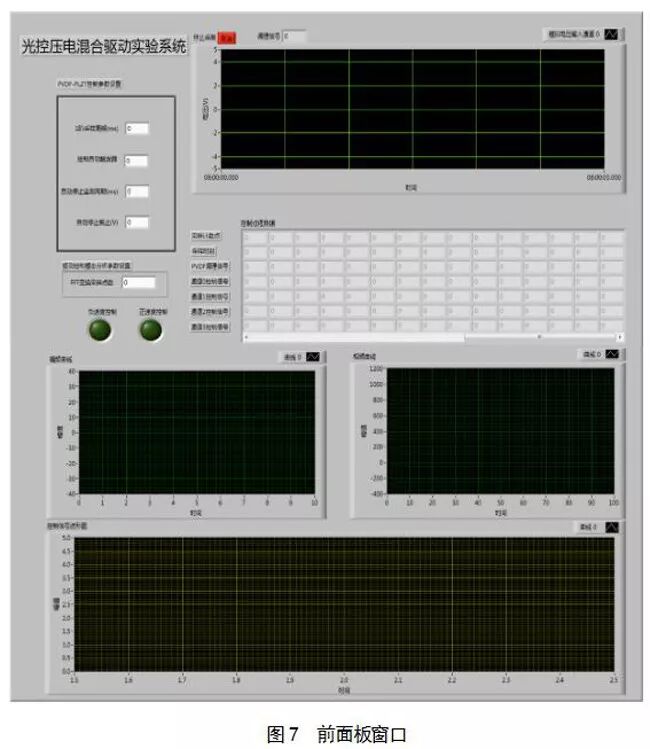Click the 光控压电混合驱动实验系统 title label

[x=104, y=46]
